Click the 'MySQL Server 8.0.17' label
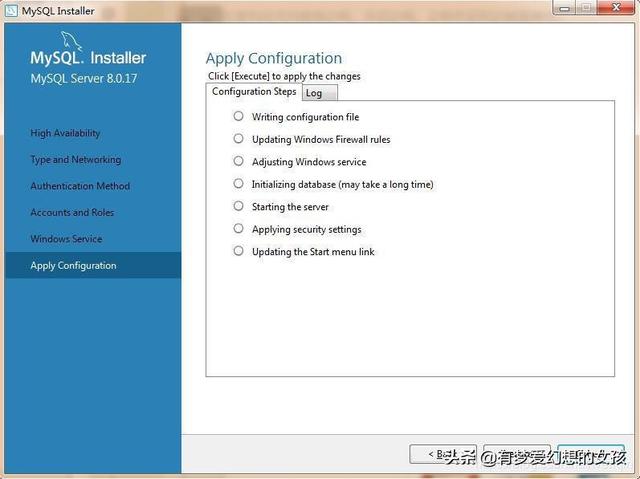Image resolution: width=640 pixels, height=479 pixels. pos(84,78)
